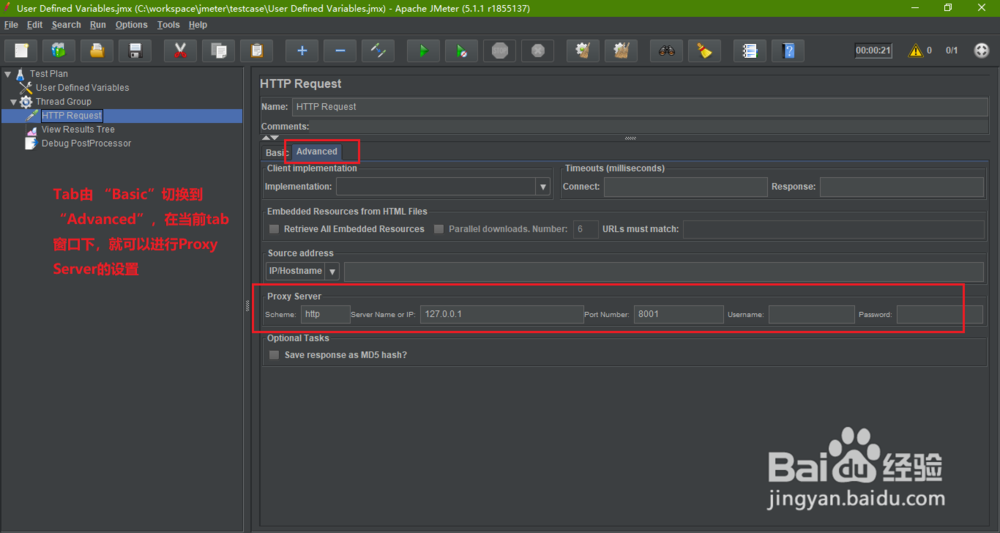
Task: Open the Run menu
Action: 98,25
